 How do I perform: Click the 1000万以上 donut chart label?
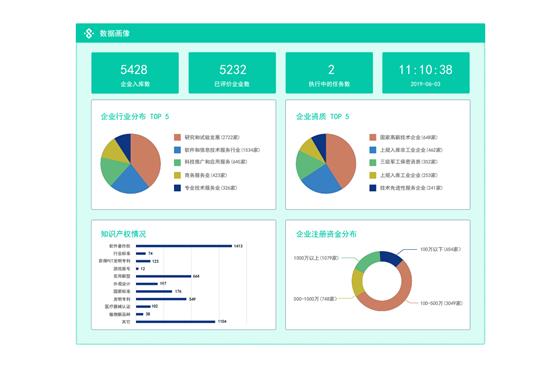tap(316, 258)
